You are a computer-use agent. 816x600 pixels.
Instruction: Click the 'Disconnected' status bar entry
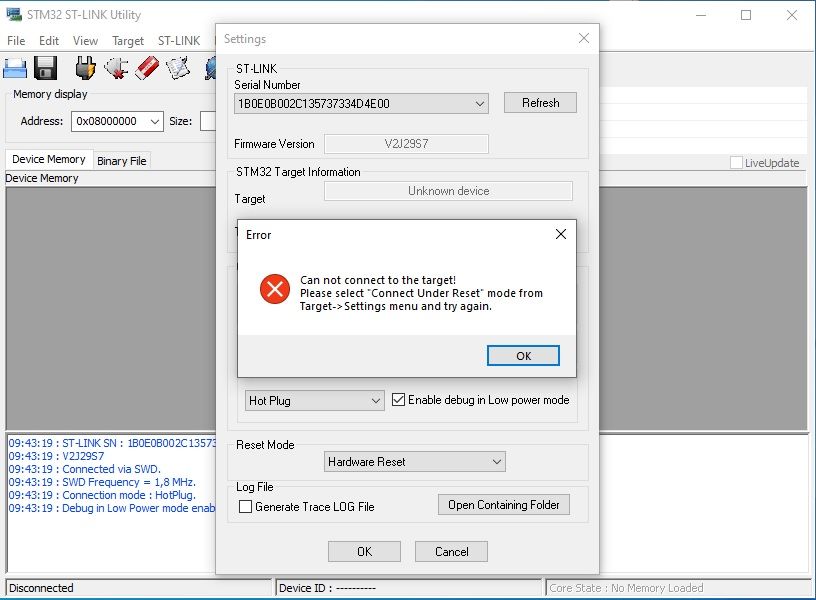pyautogui.click(x=138, y=588)
